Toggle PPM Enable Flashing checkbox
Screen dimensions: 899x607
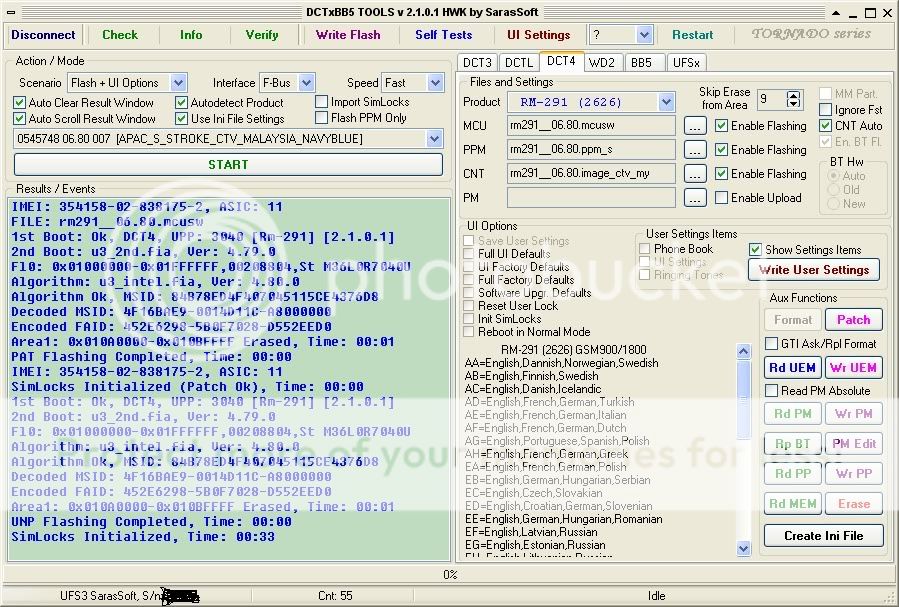pos(722,150)
